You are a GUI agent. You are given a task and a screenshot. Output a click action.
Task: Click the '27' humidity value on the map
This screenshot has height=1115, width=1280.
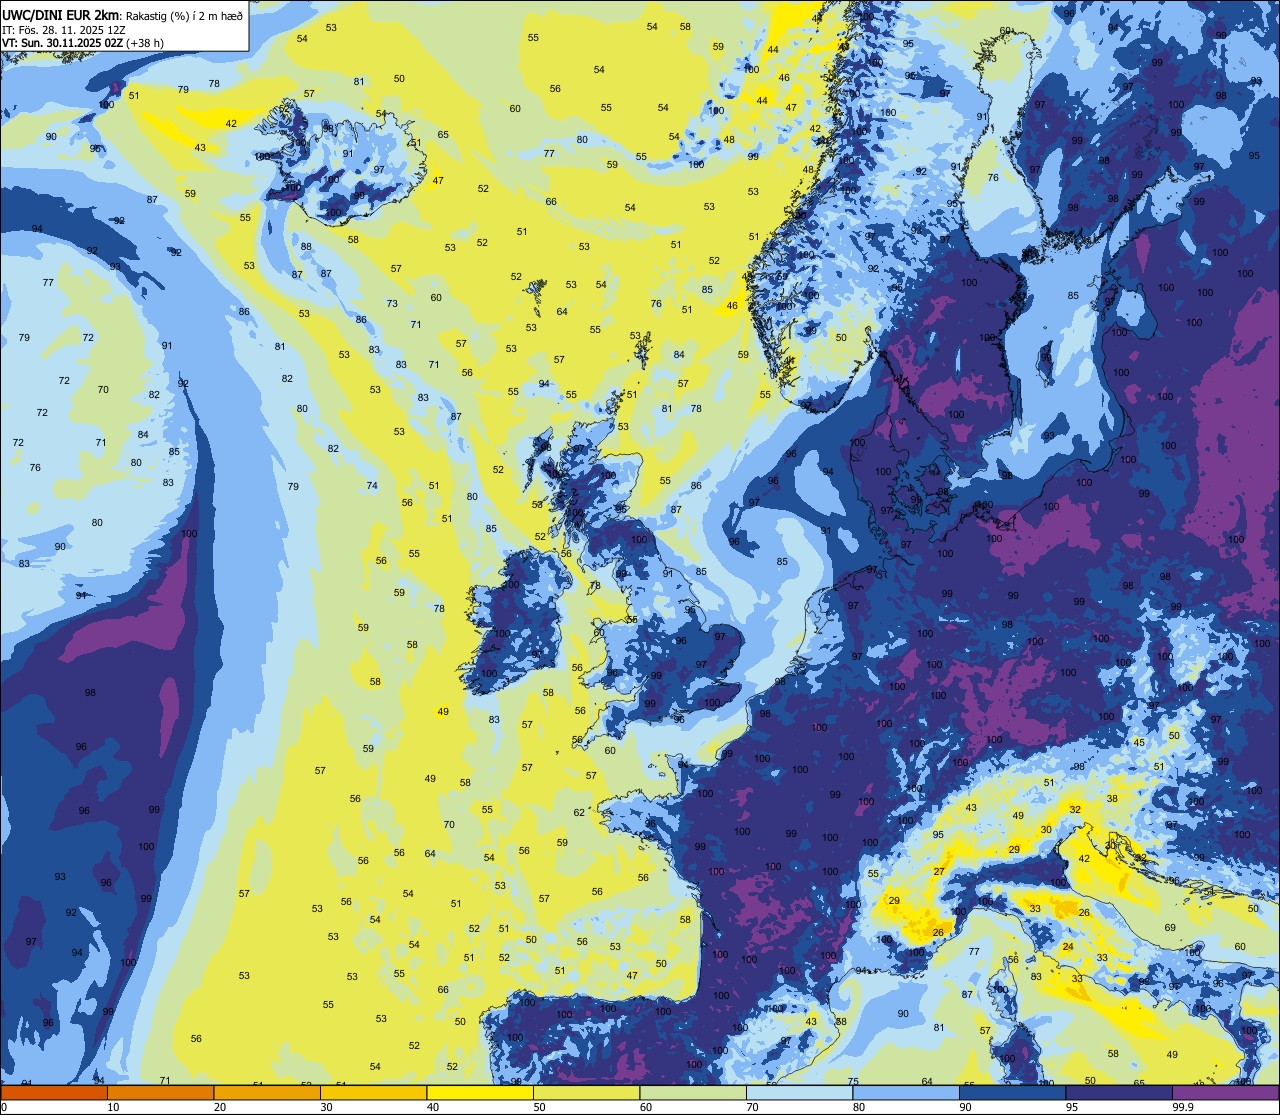[939, 871]
